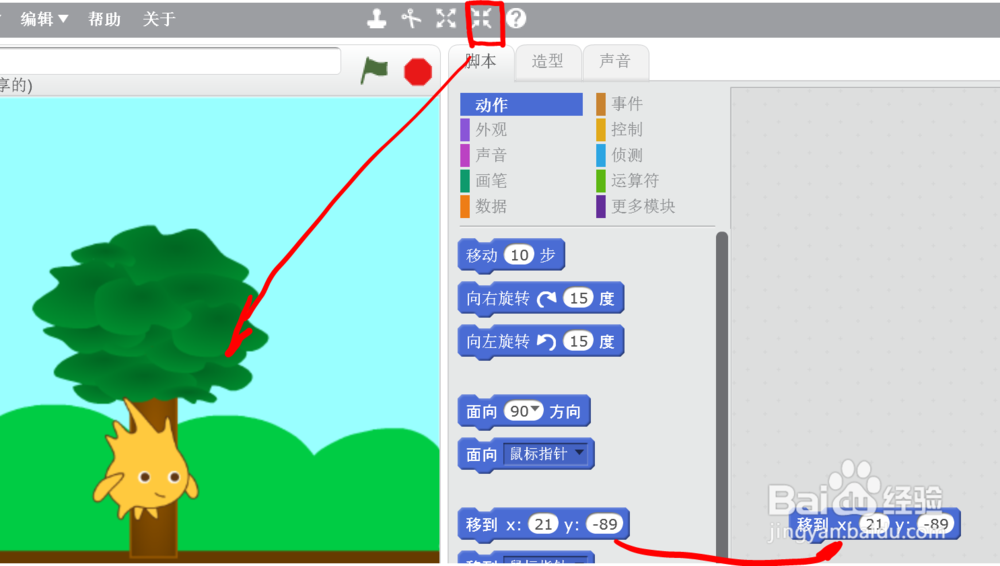The image size is (1000, 566).
Task: Select the duplicate stamp tool
Action: click(x=377, y=19)
